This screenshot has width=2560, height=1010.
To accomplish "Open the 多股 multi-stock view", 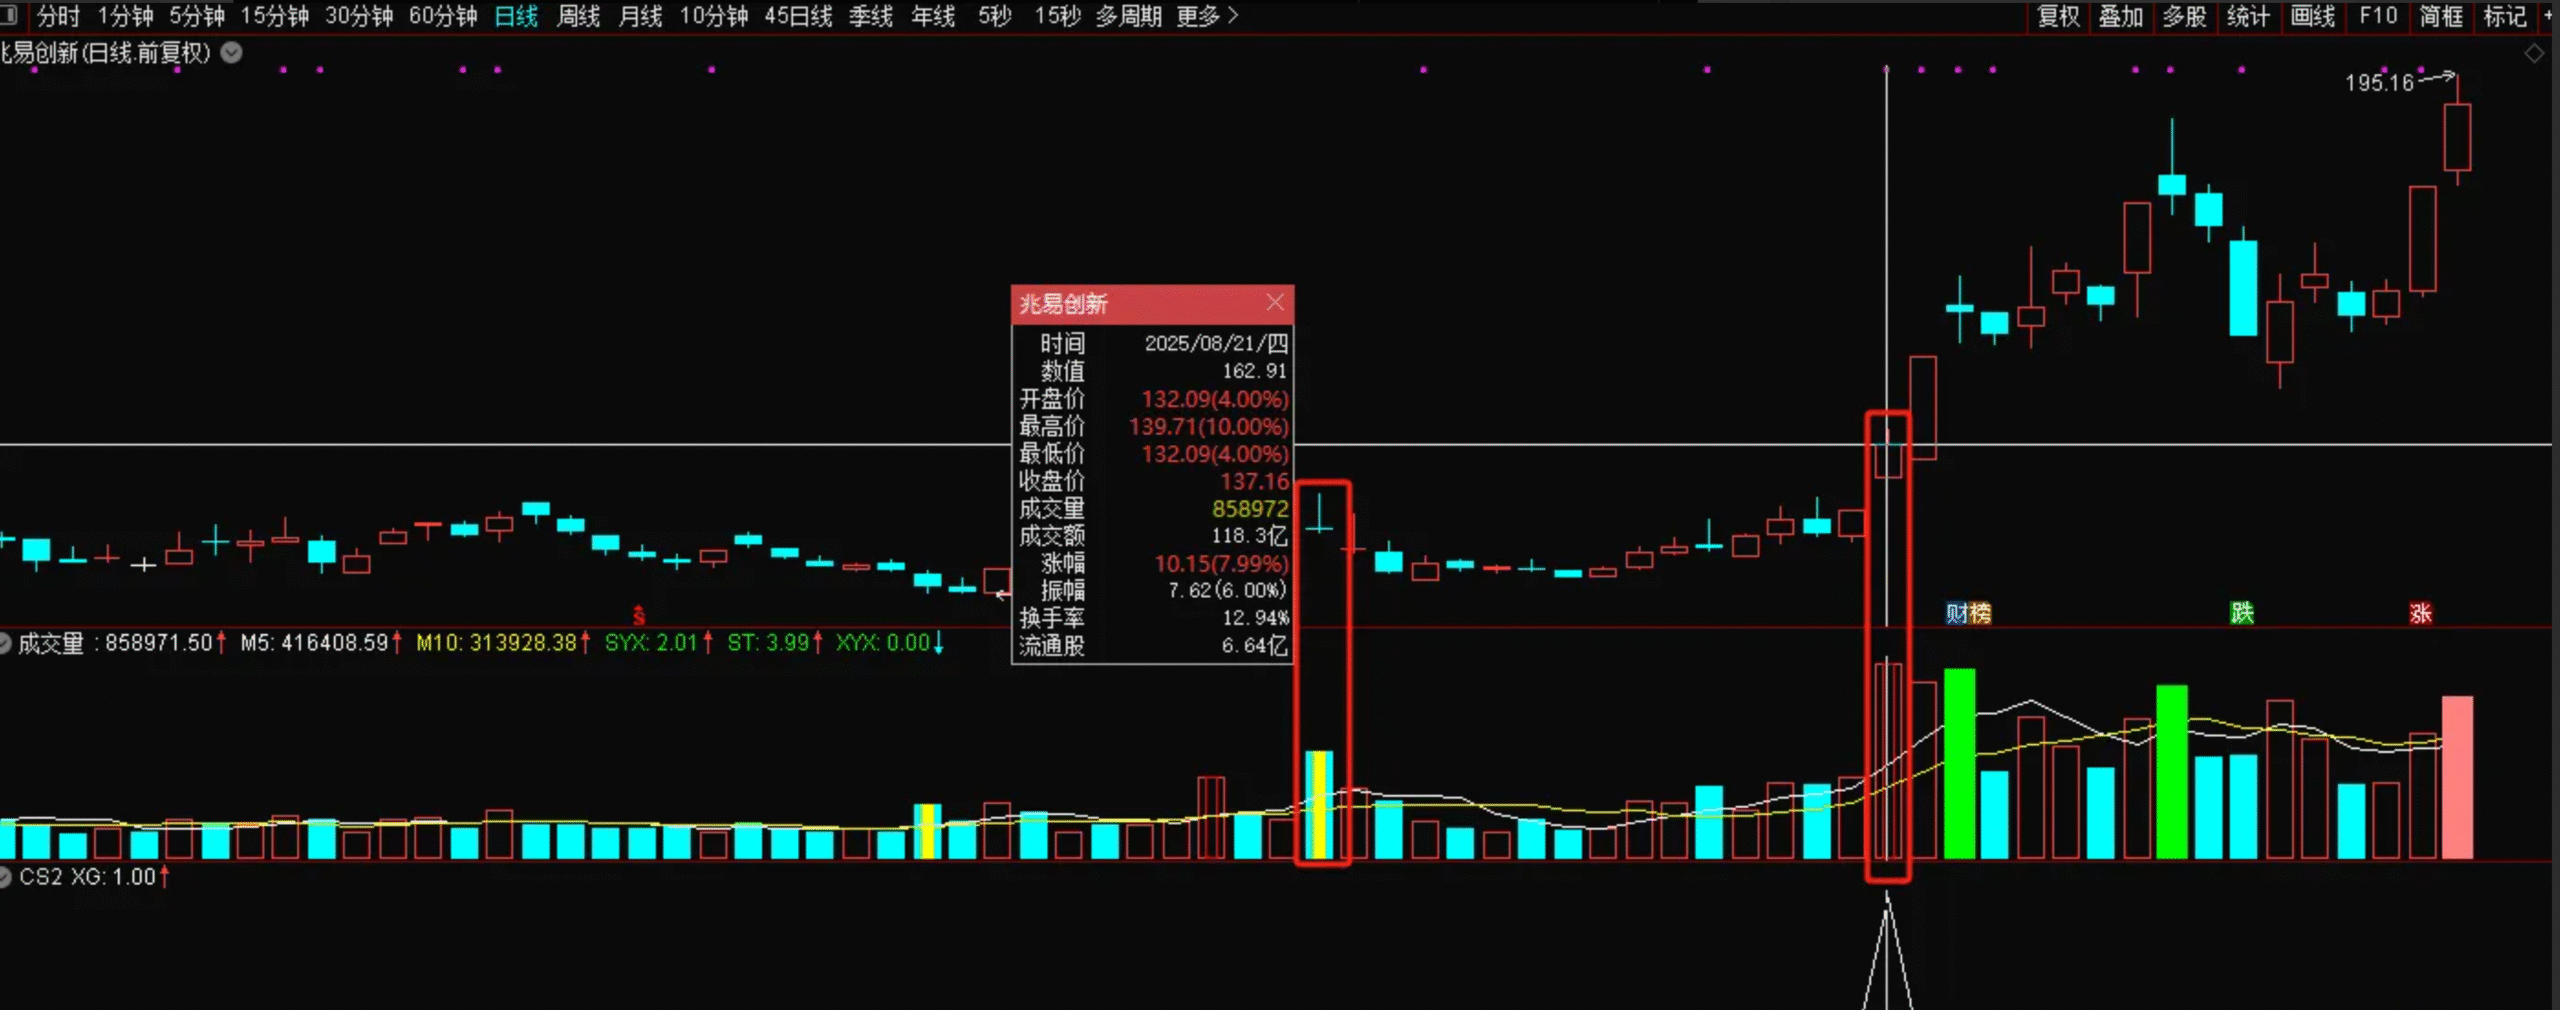I will pos(2185,17).
